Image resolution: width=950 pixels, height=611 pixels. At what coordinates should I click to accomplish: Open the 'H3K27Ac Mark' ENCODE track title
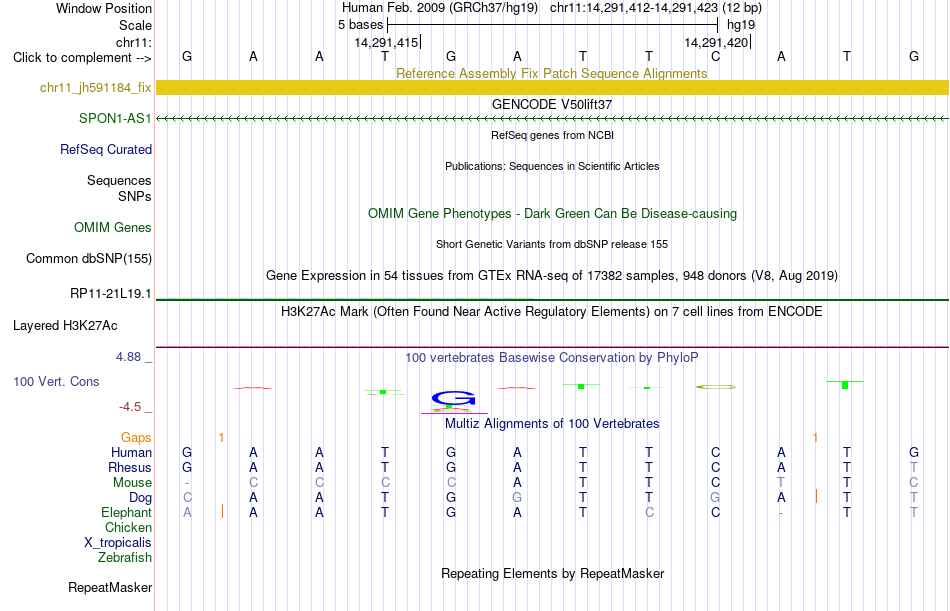(x=552, y=312)
